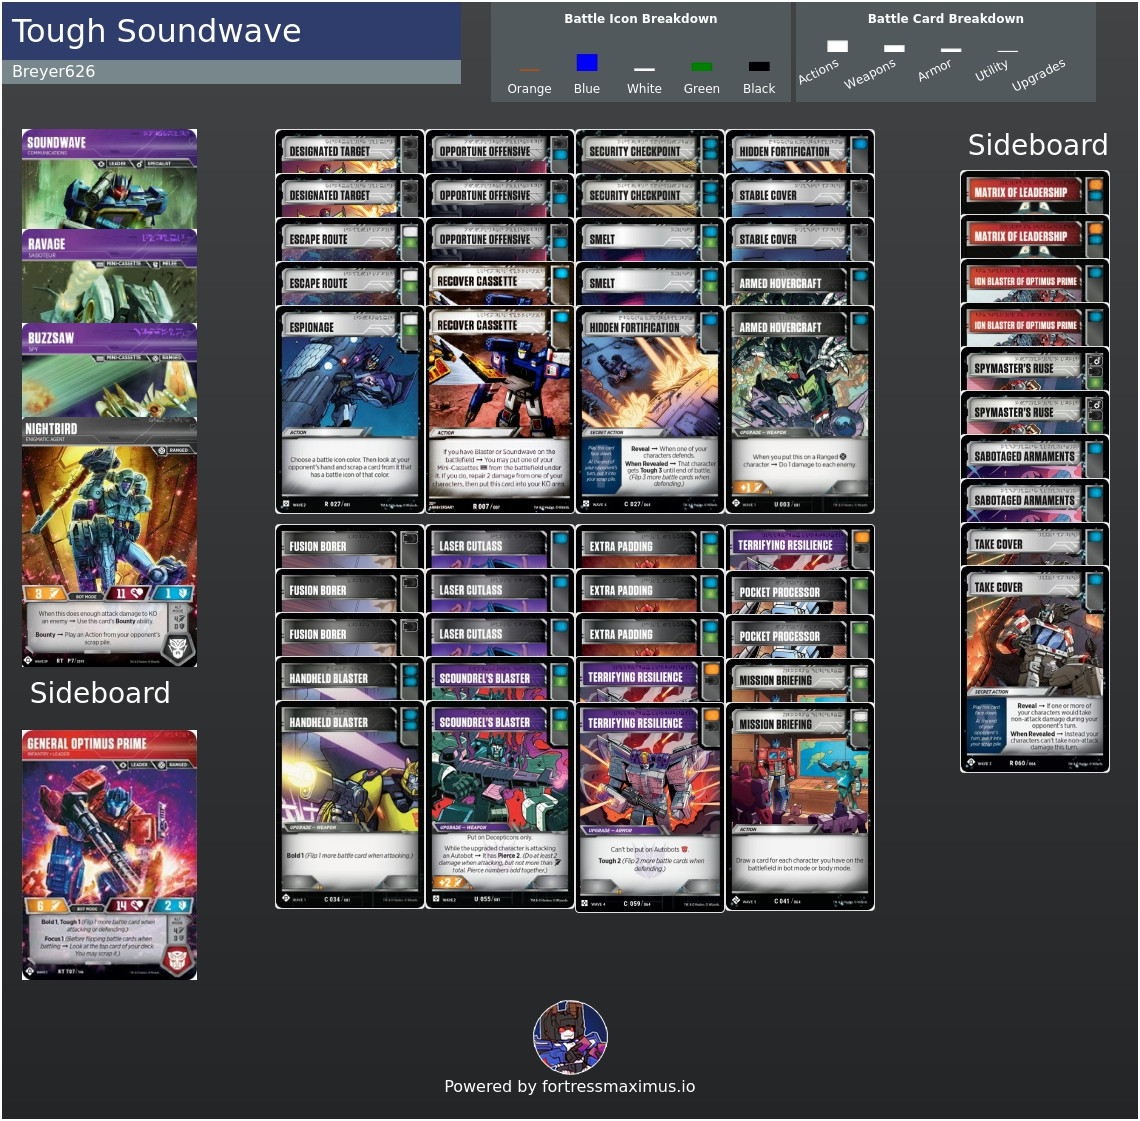
Task: Select the full-art Hidden Fortification card artwork
Action: pyautogui.click(x=649, y=383)
